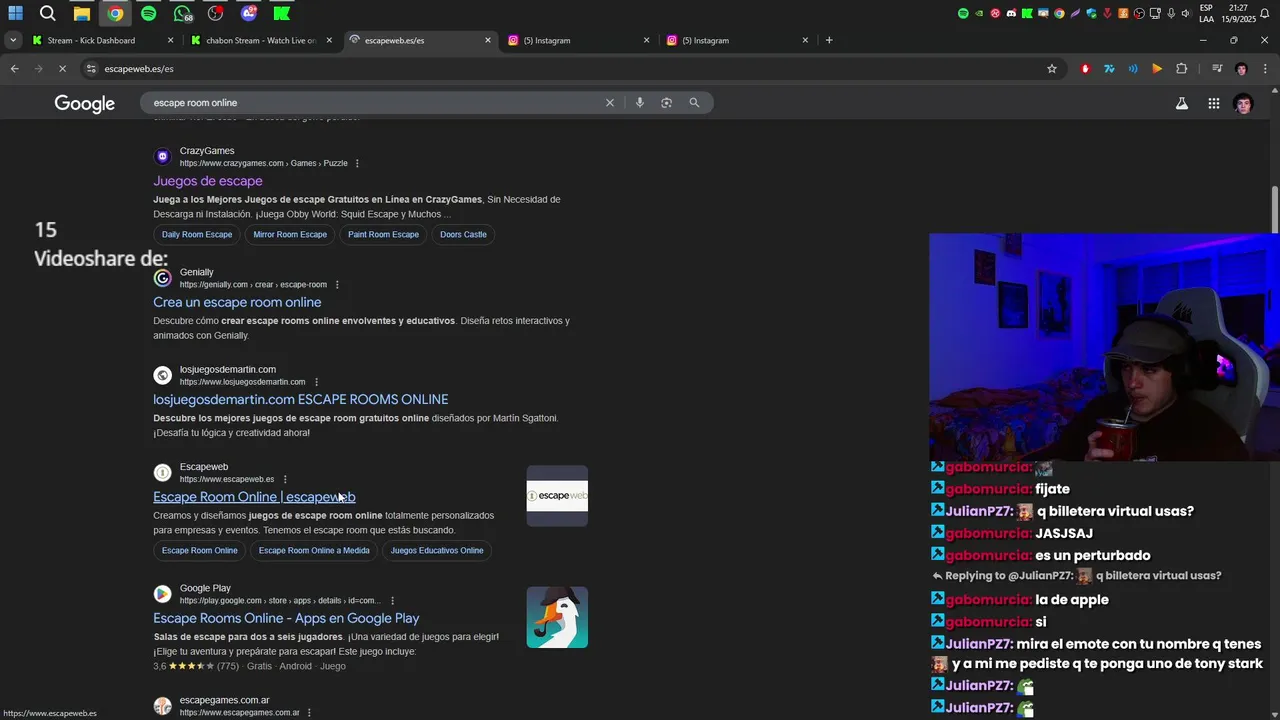Click the escapeweb logo thumbnail
Viewport: 1280px width, 720px height.
point(557,496)
